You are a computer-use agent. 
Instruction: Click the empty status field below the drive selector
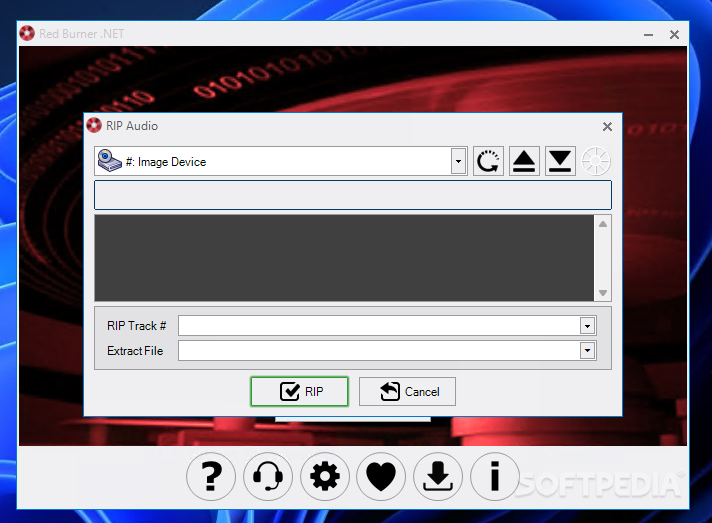tap(353, 195)
